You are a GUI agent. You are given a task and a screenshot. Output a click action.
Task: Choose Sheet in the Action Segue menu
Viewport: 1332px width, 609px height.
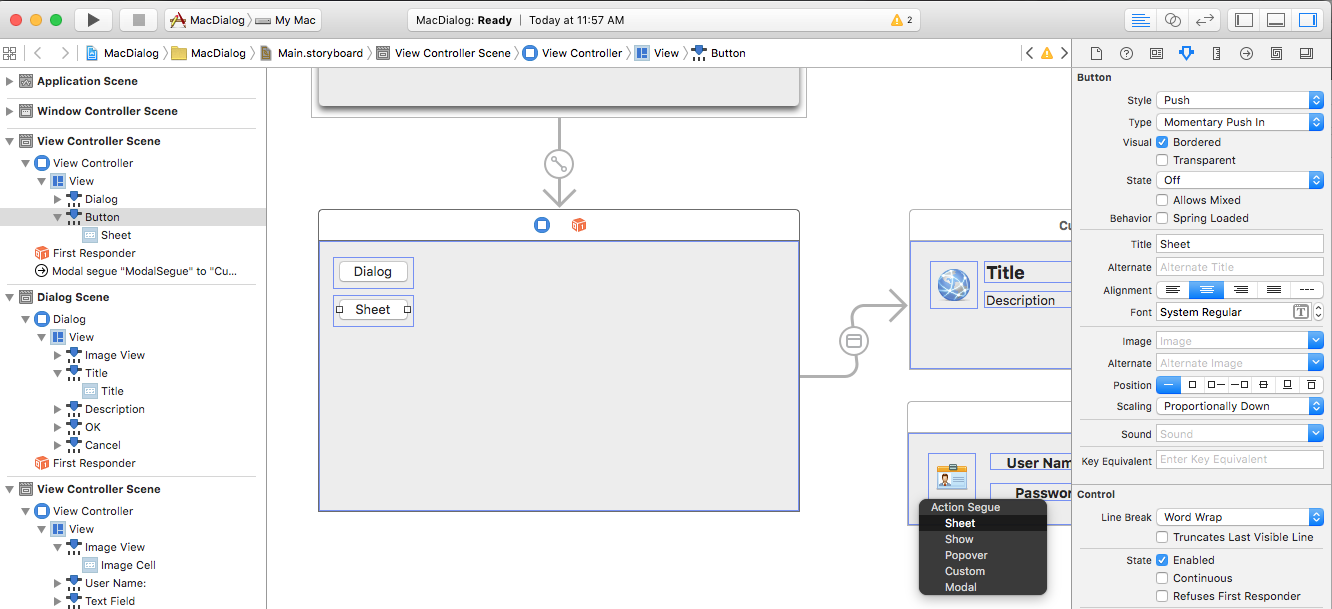click(x=959, y=522)
